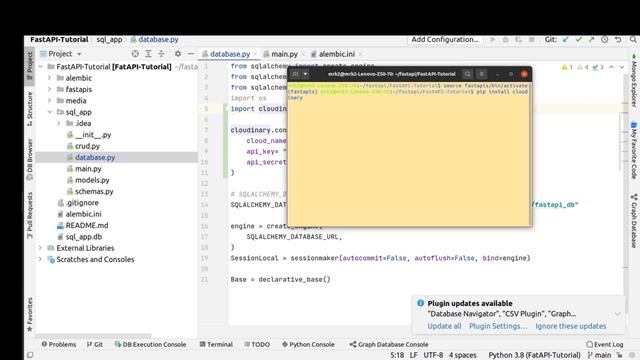Close the alembic.ini editor tab
This screenshot has height=360, width=640.
coord(360,54)
